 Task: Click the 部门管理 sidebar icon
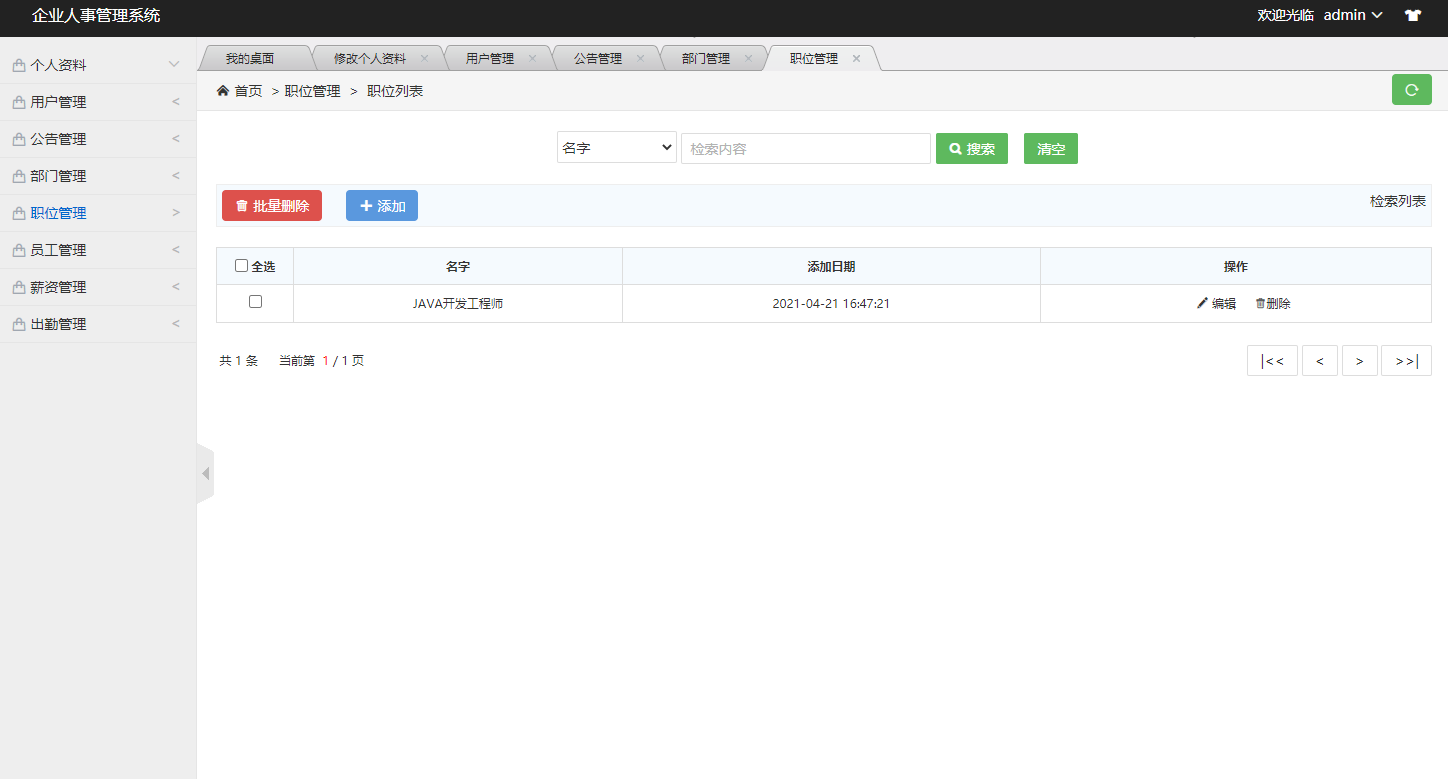(17, 175)
